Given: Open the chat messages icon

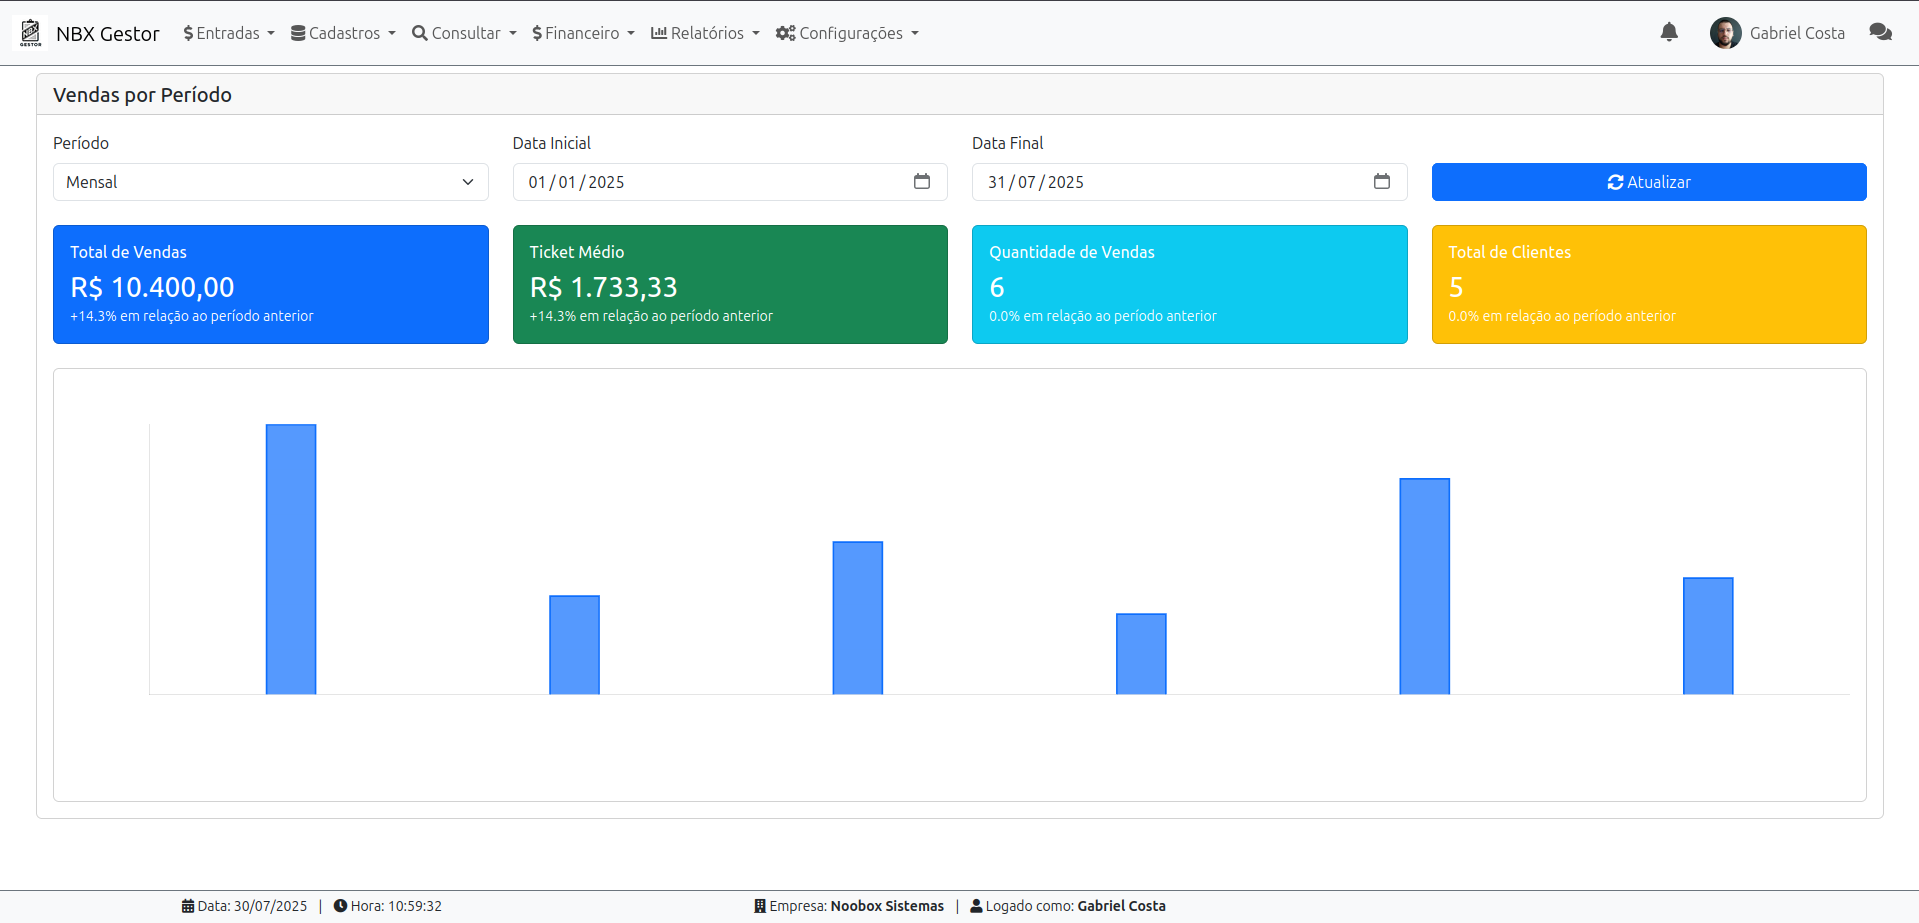Looking at the screenshot, I should tap(1880, 33).
